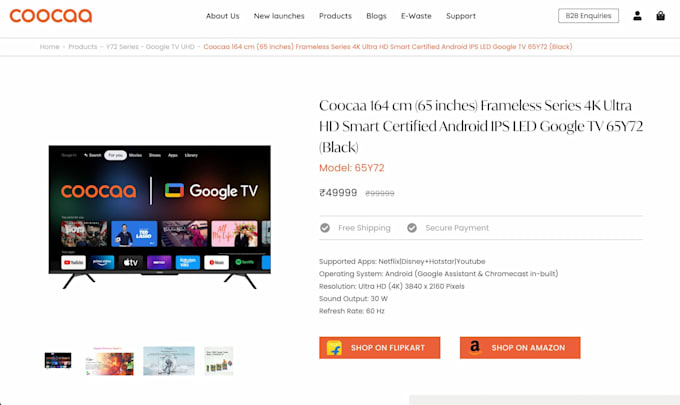Open the About Us menu
The width and height of the screenshot is (680, 405).
tap(222, 16)
